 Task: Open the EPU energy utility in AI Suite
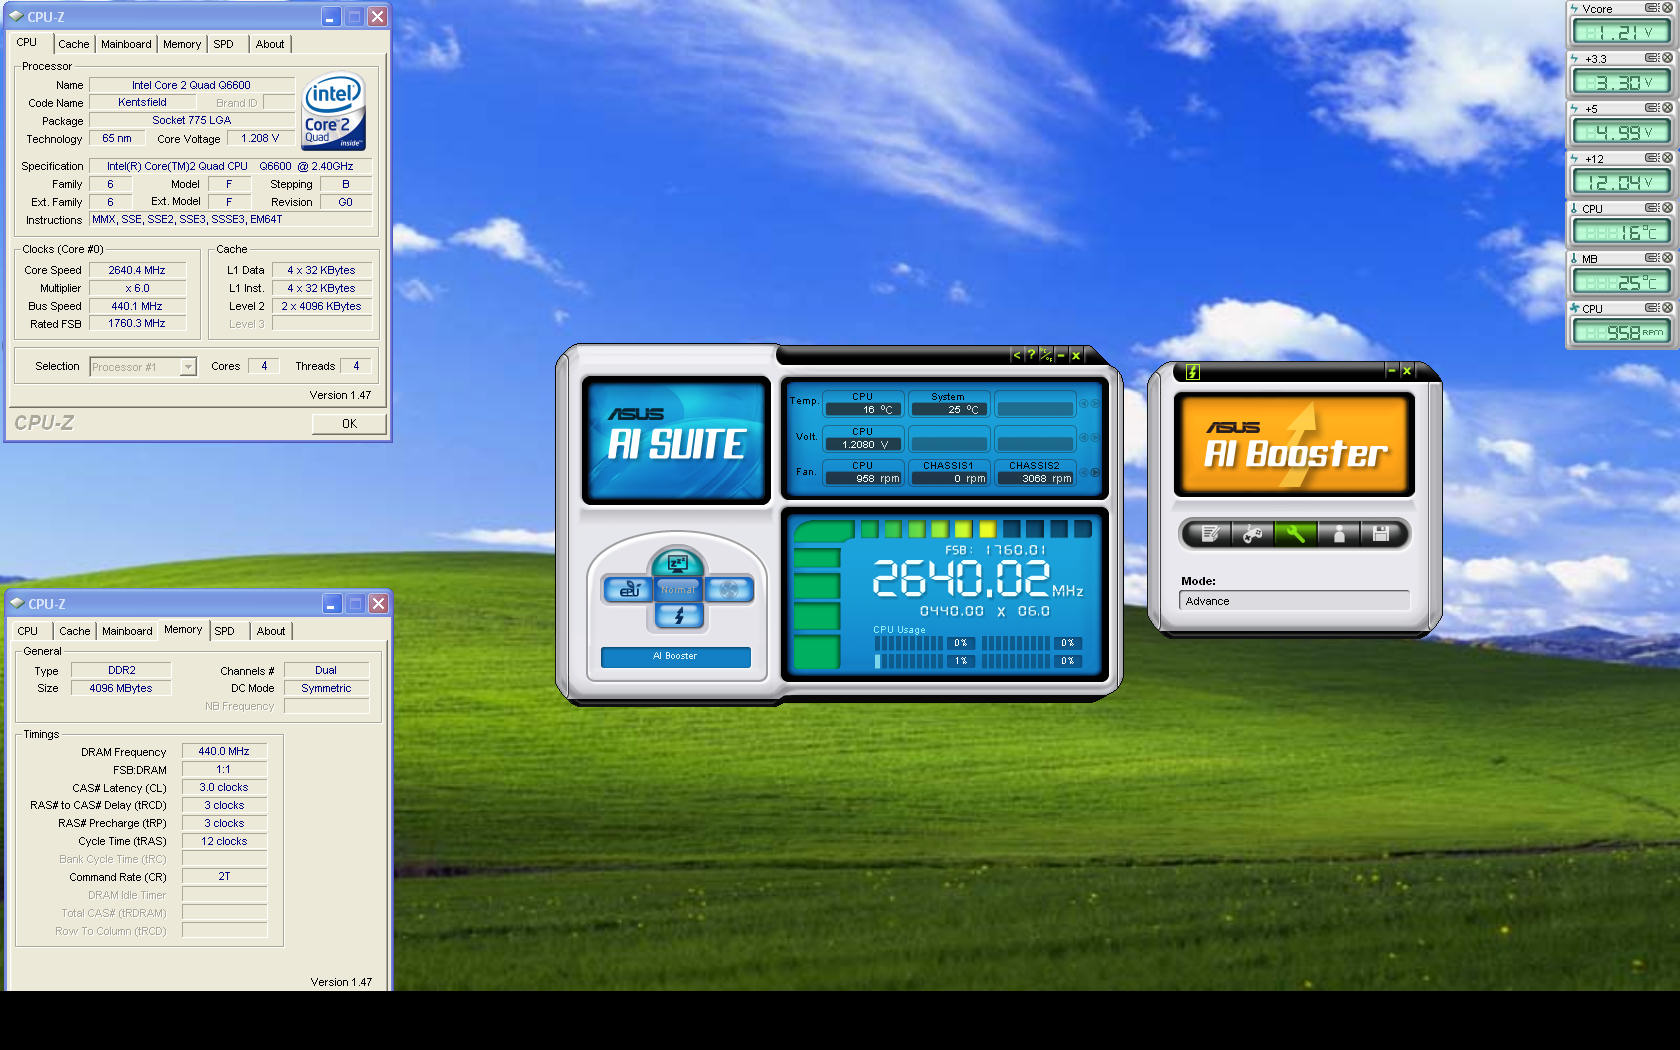click(628, 590)
